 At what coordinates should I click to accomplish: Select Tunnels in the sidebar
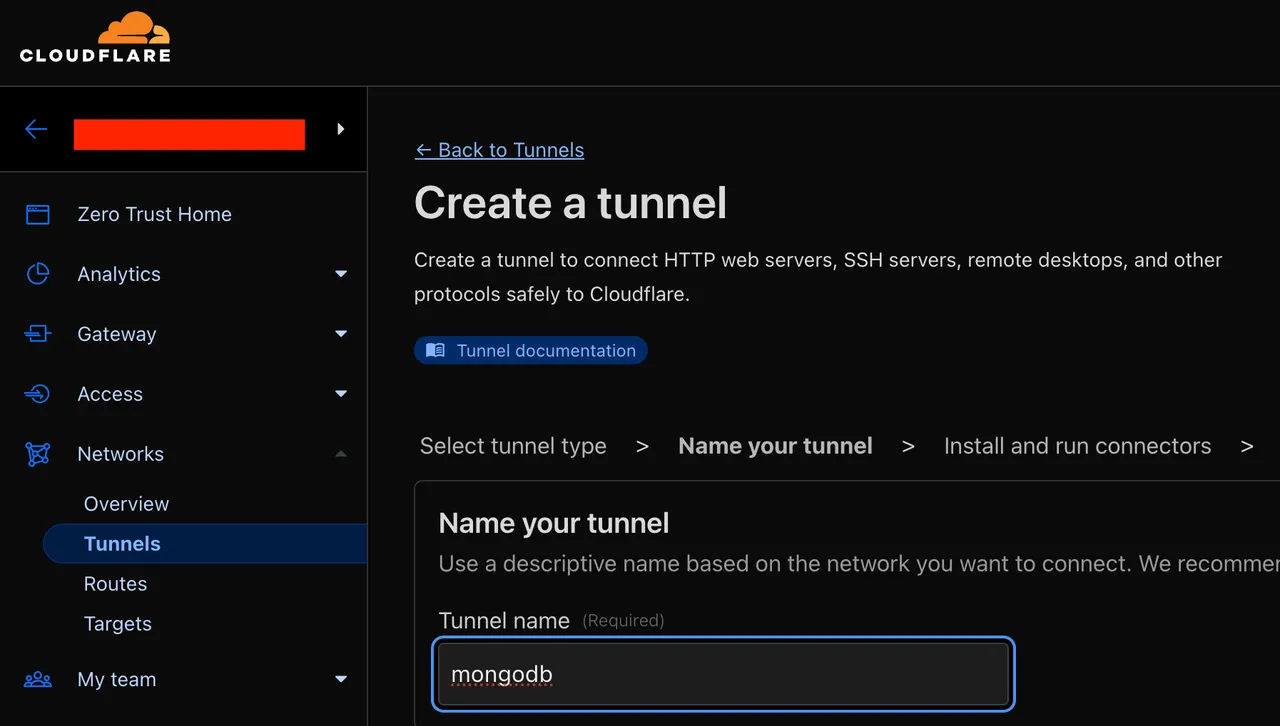pyautogui.click(x=205, y=544)
